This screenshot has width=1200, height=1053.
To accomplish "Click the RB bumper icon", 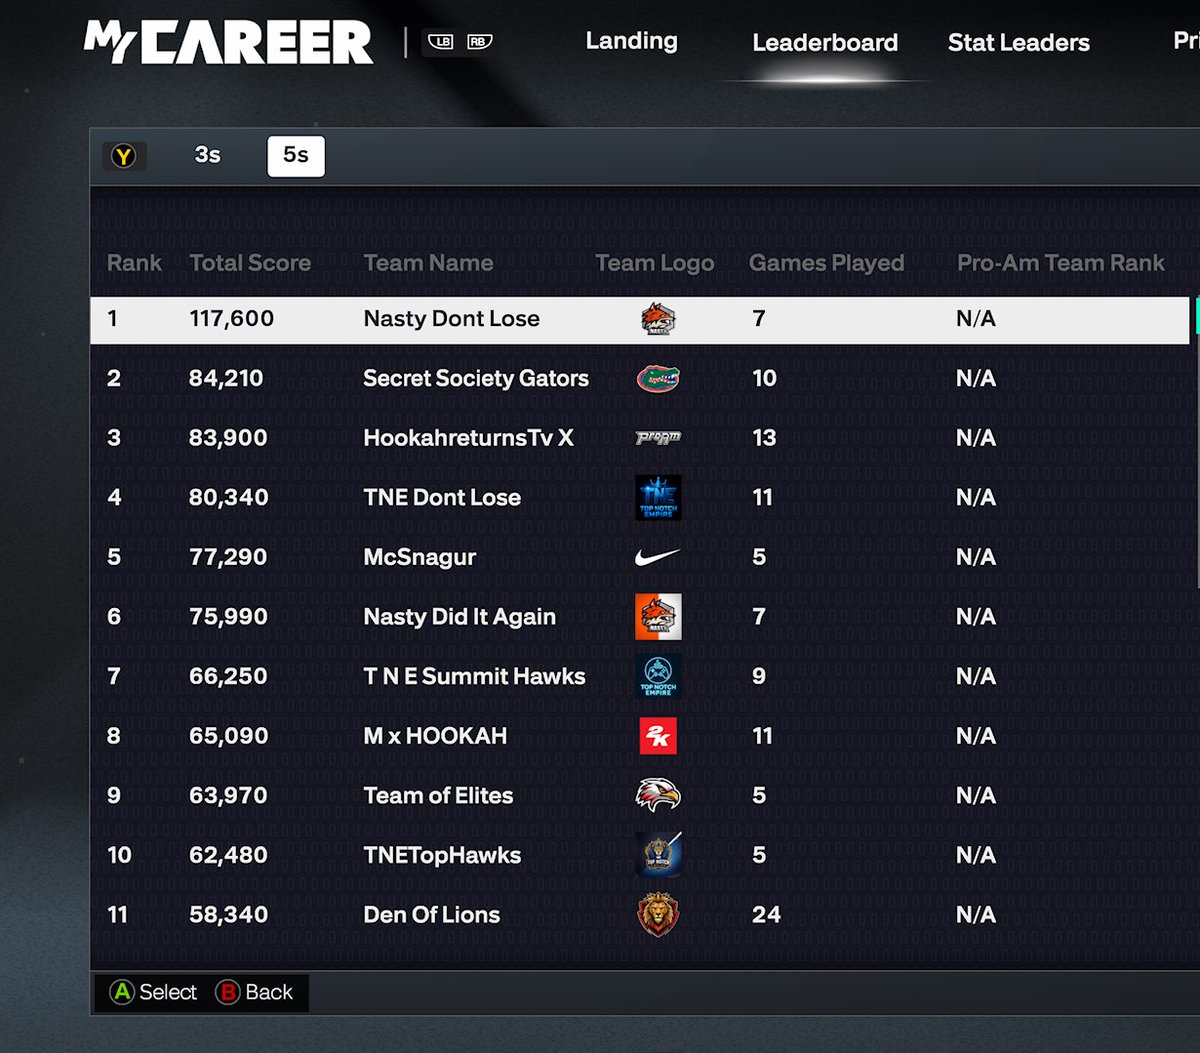I will pos(479,42).
